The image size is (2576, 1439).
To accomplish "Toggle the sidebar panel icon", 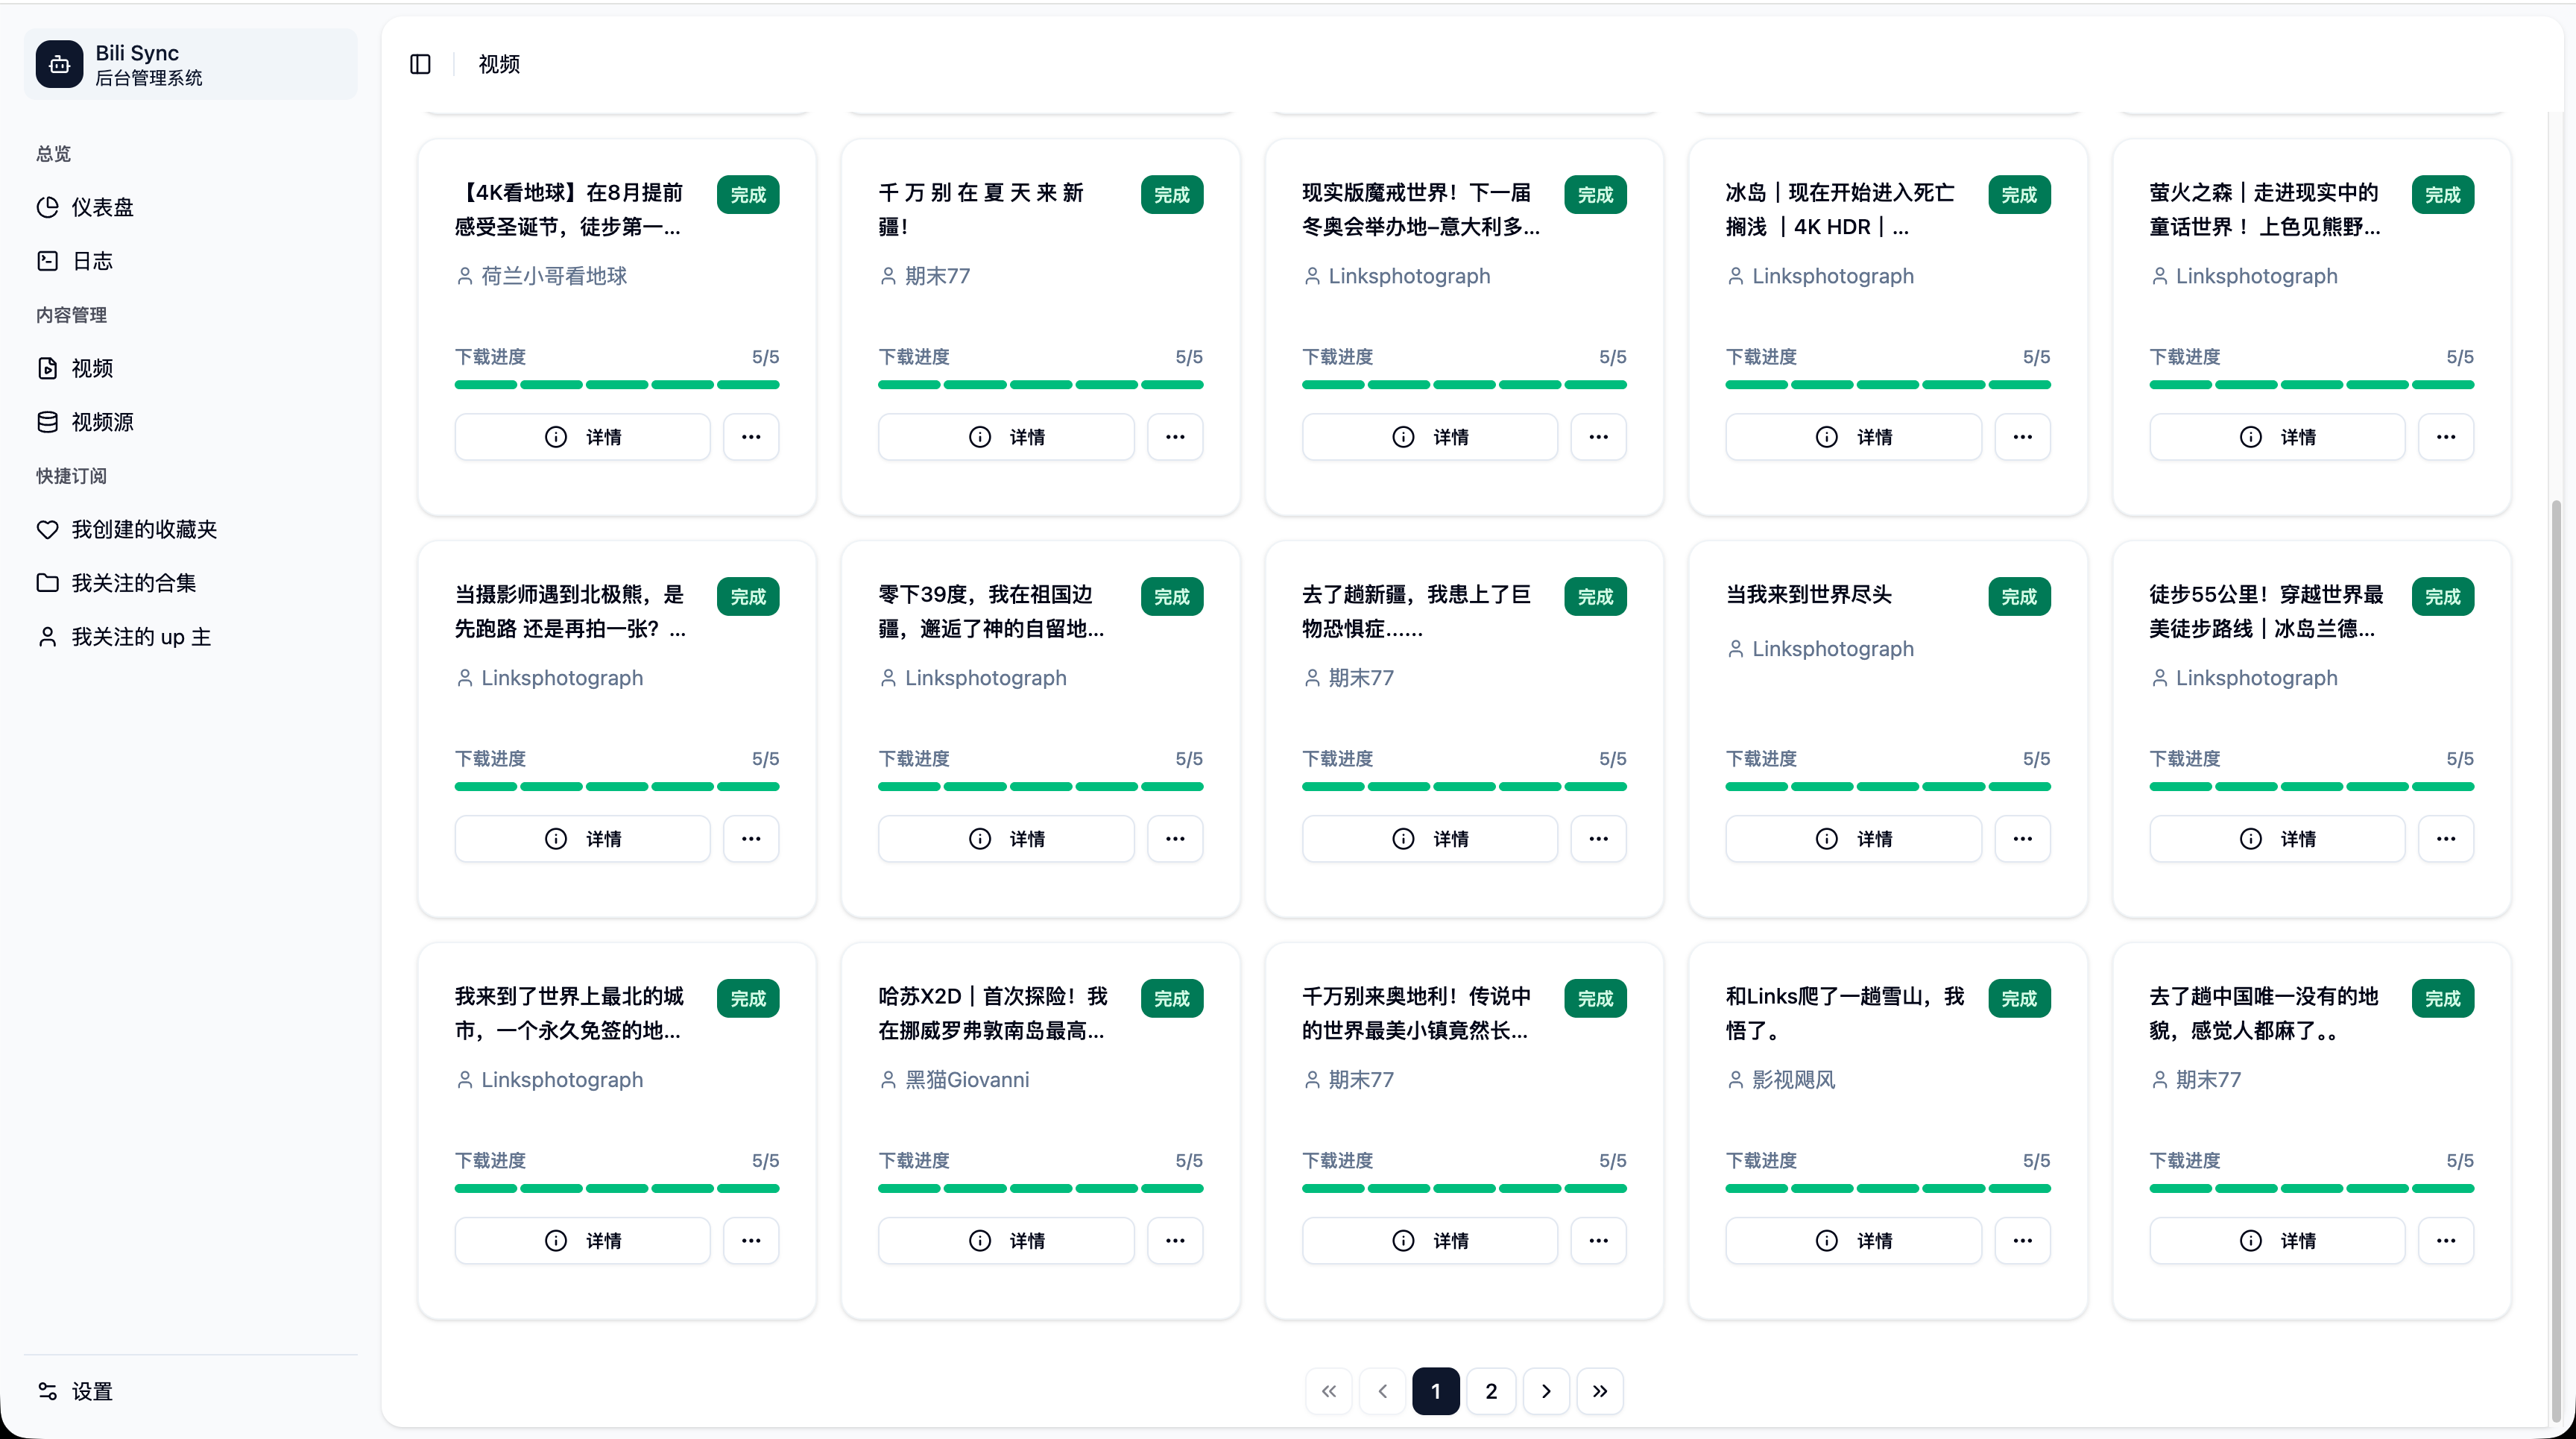I will (420, 64).
